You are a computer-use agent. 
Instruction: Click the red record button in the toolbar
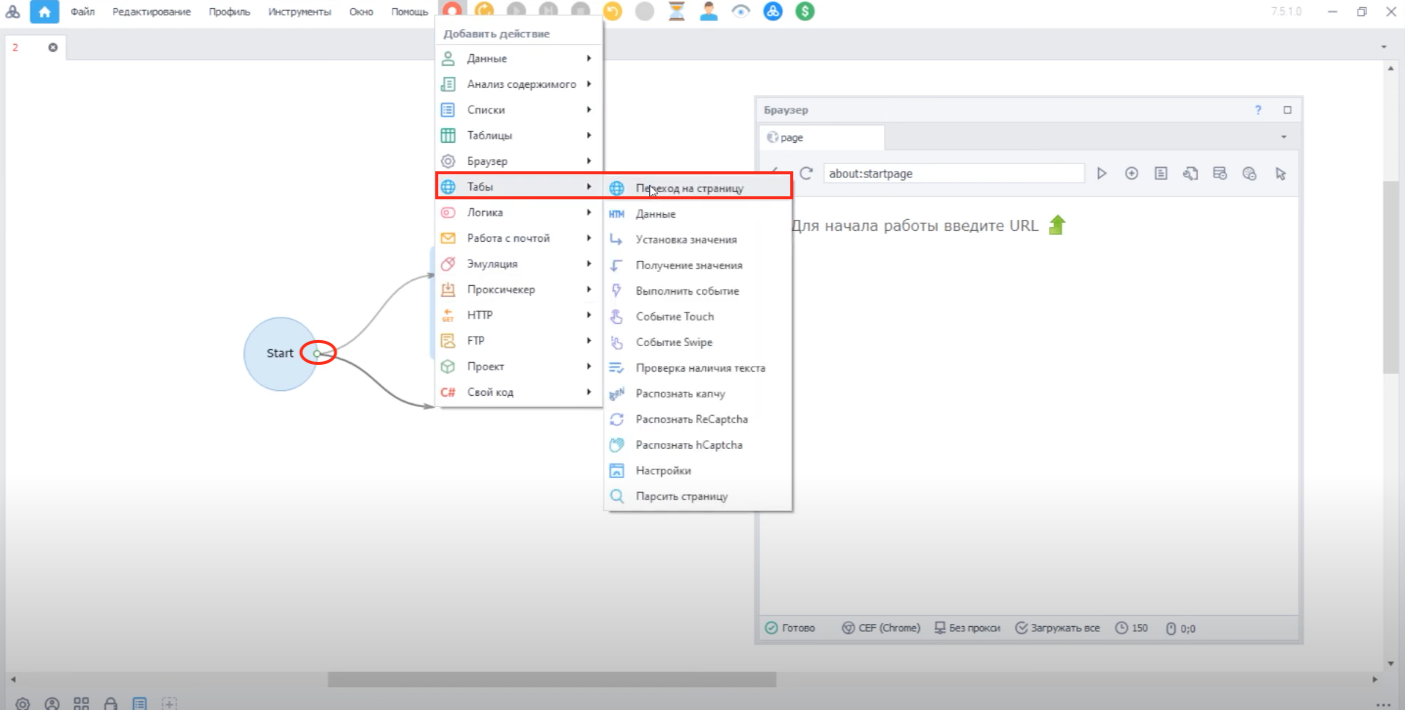click(452, 12)
